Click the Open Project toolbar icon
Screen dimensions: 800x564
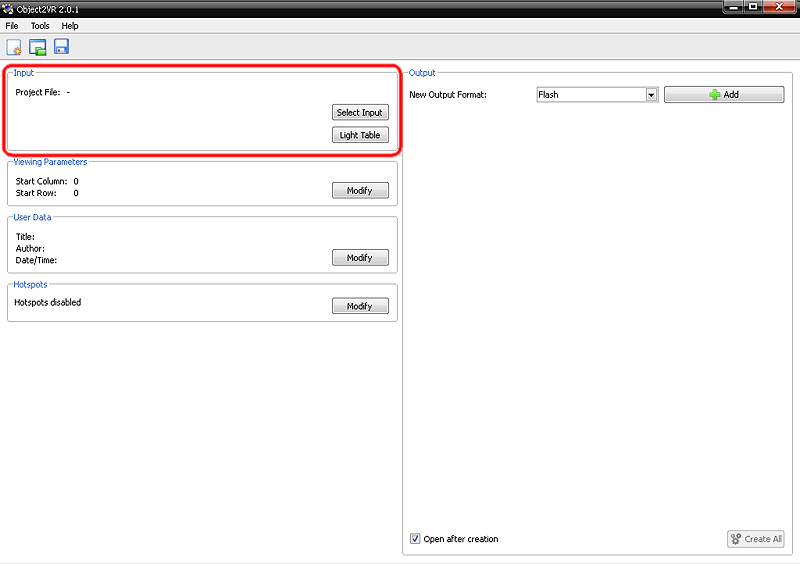tap(38, 47)
